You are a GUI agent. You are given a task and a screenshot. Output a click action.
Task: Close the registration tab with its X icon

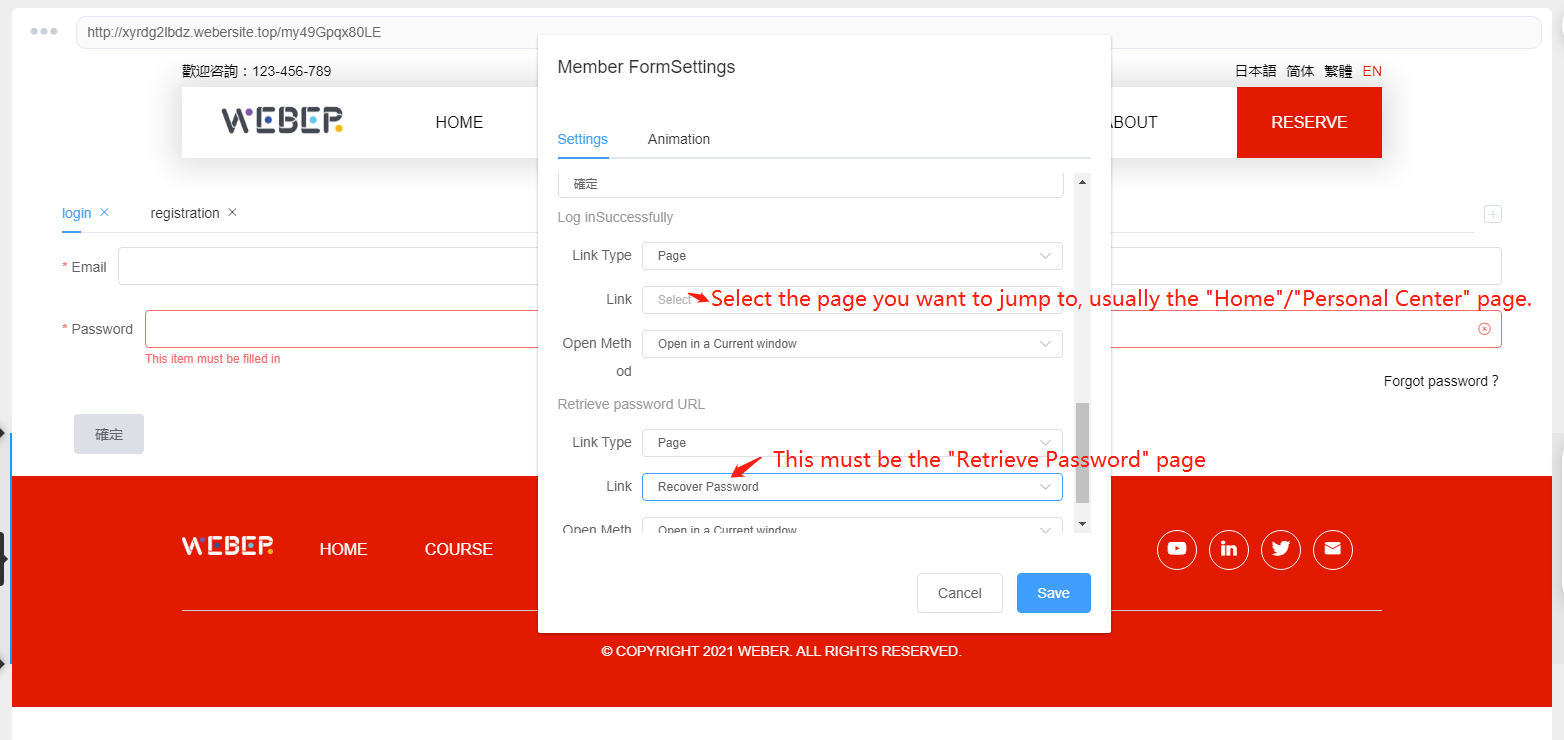coord(232,213)
